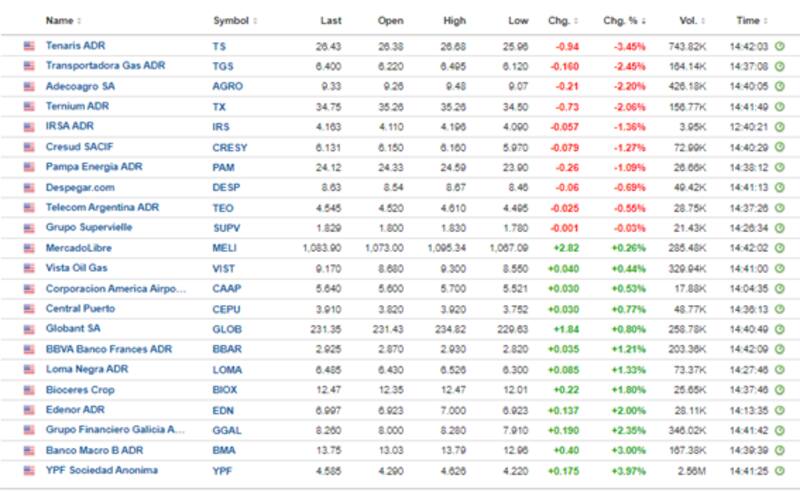Click the Last column header
The height and width of the screenshot is (492, 800).
pyautogui.click(x=330, y=21)
